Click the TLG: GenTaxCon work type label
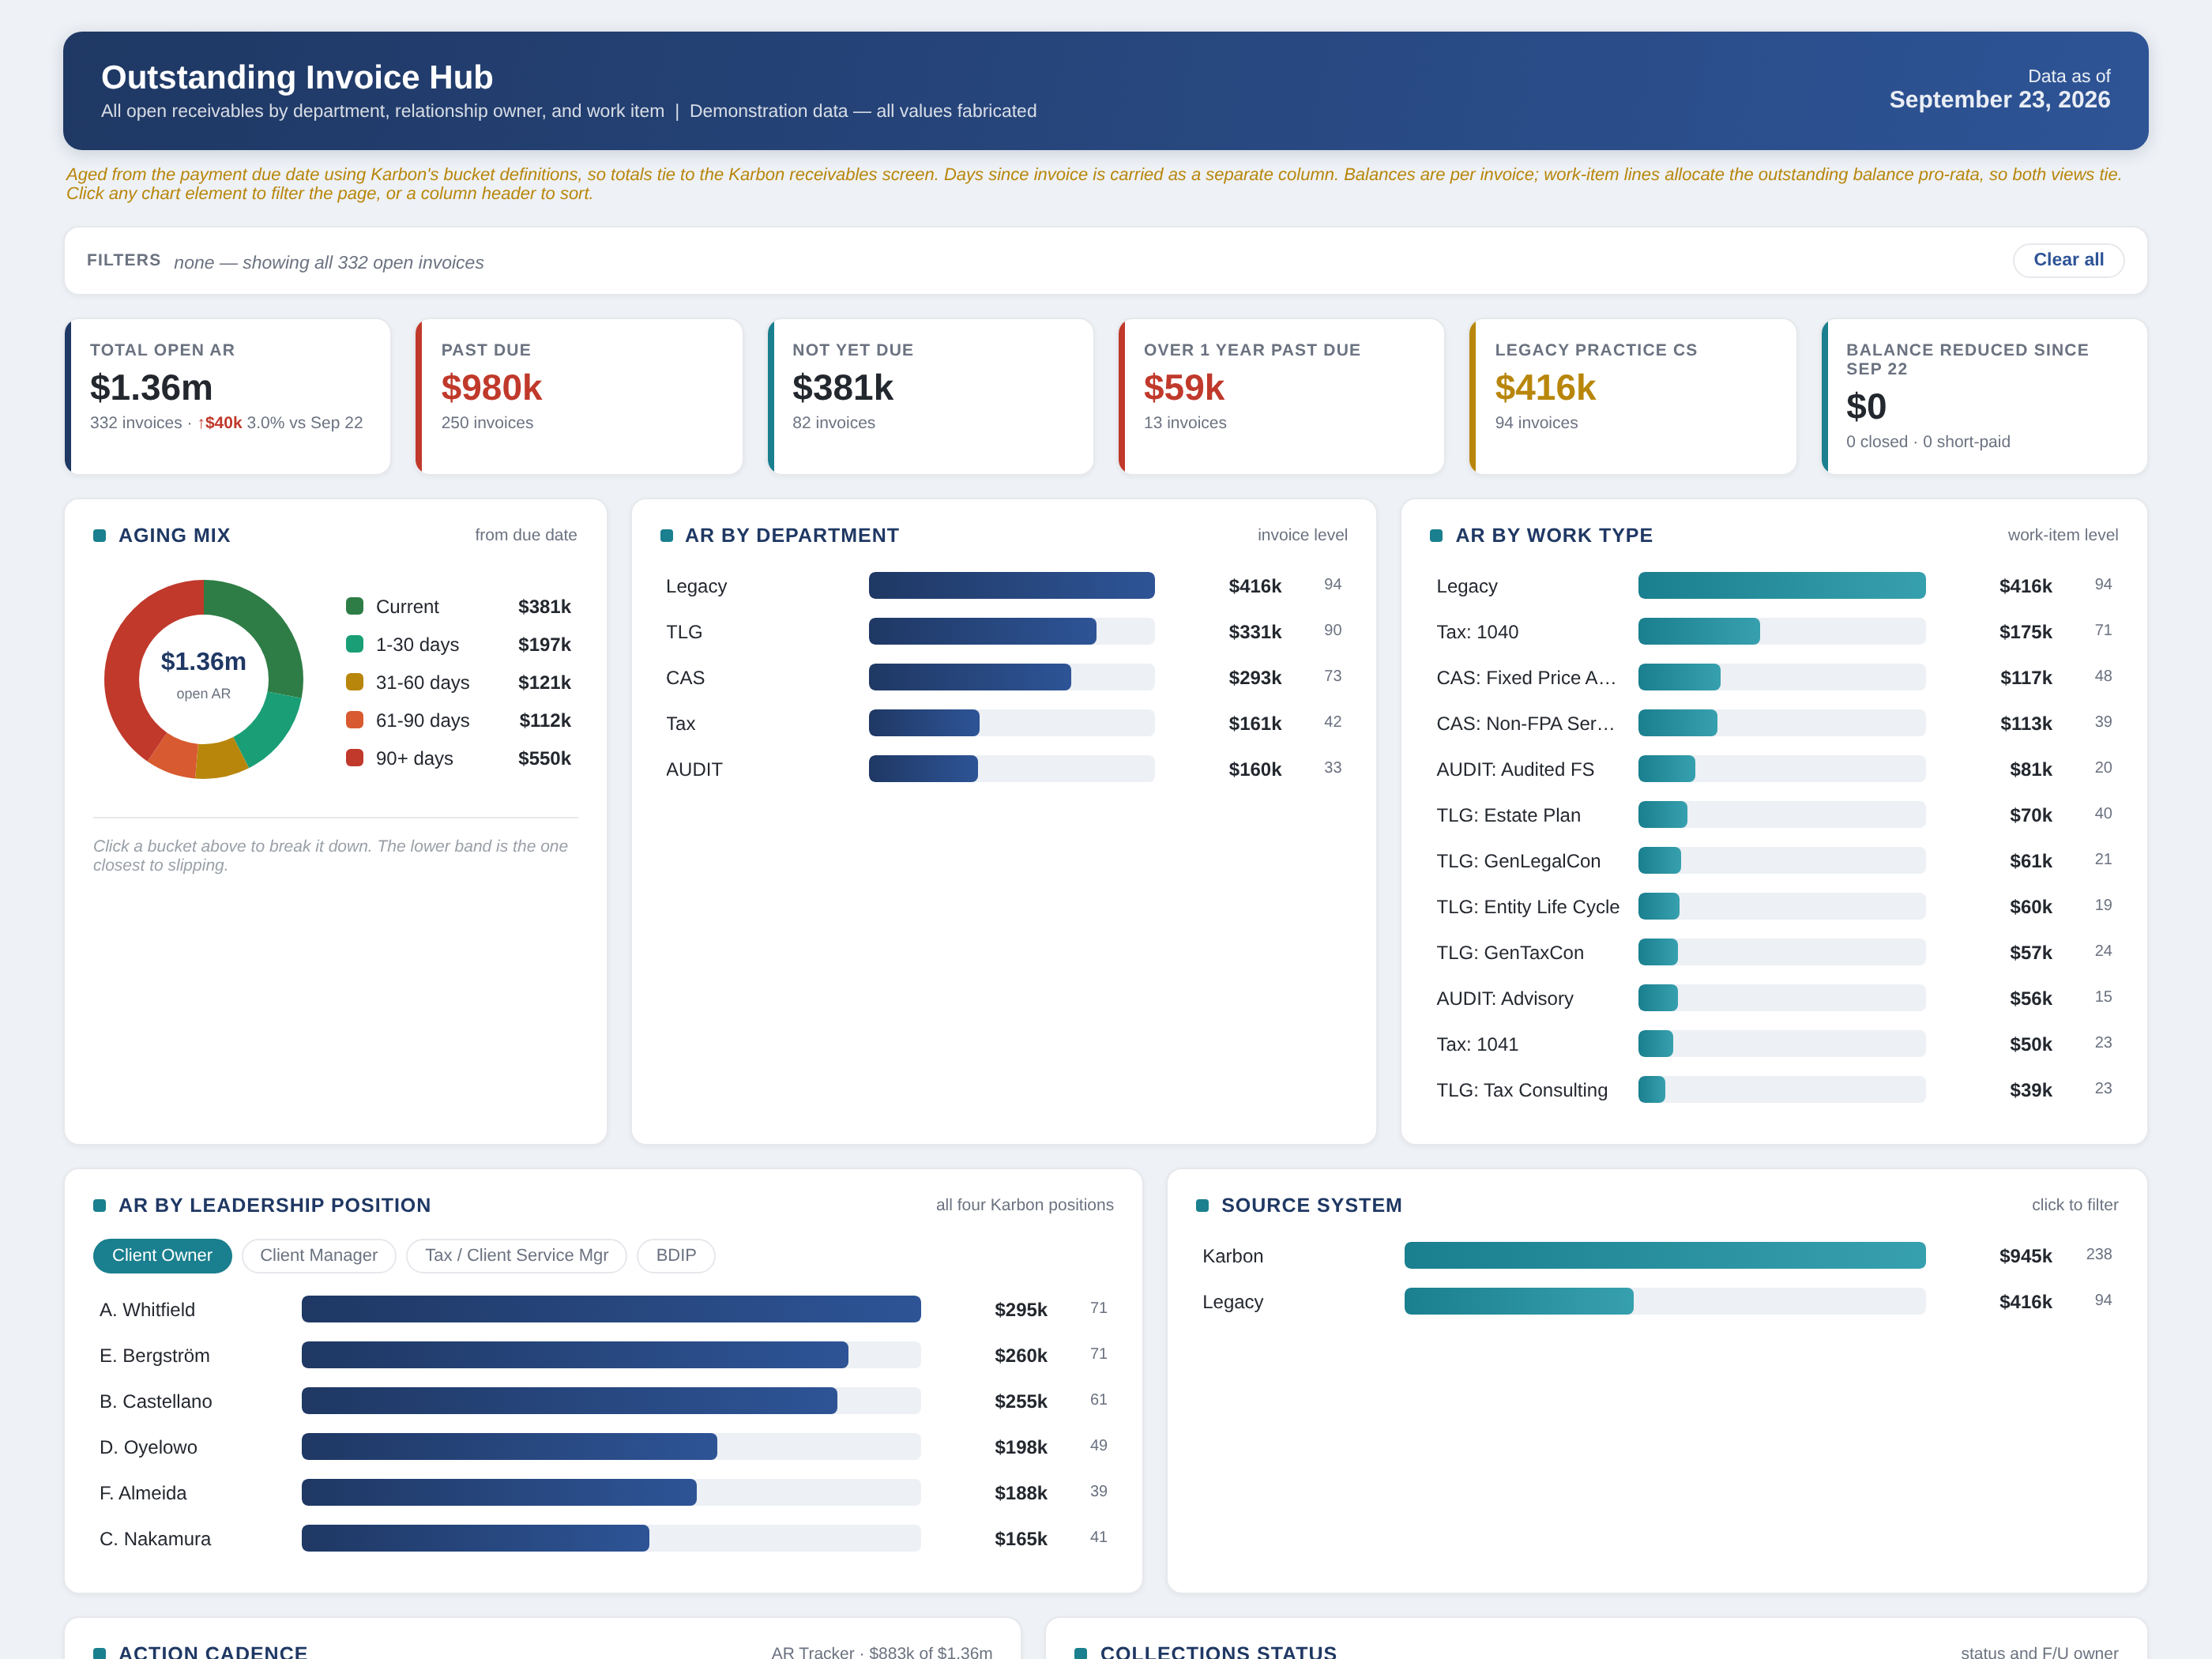 pyautogui.click(x=1509, y=953)
